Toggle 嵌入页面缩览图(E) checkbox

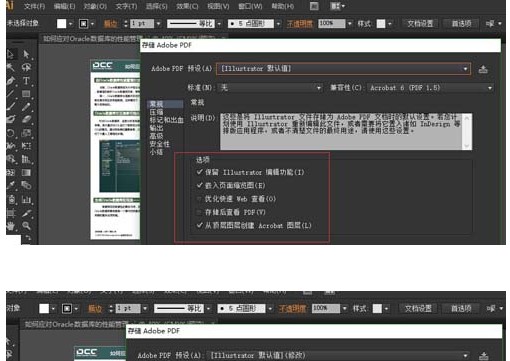coord(200,185)
